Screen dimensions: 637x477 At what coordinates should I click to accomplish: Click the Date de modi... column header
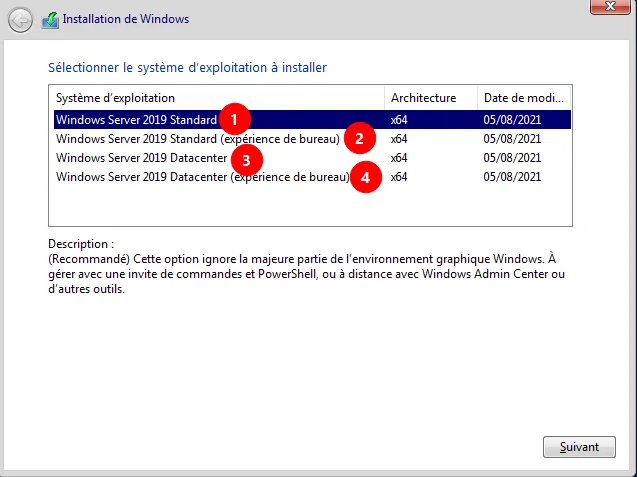tap(524, 98)
